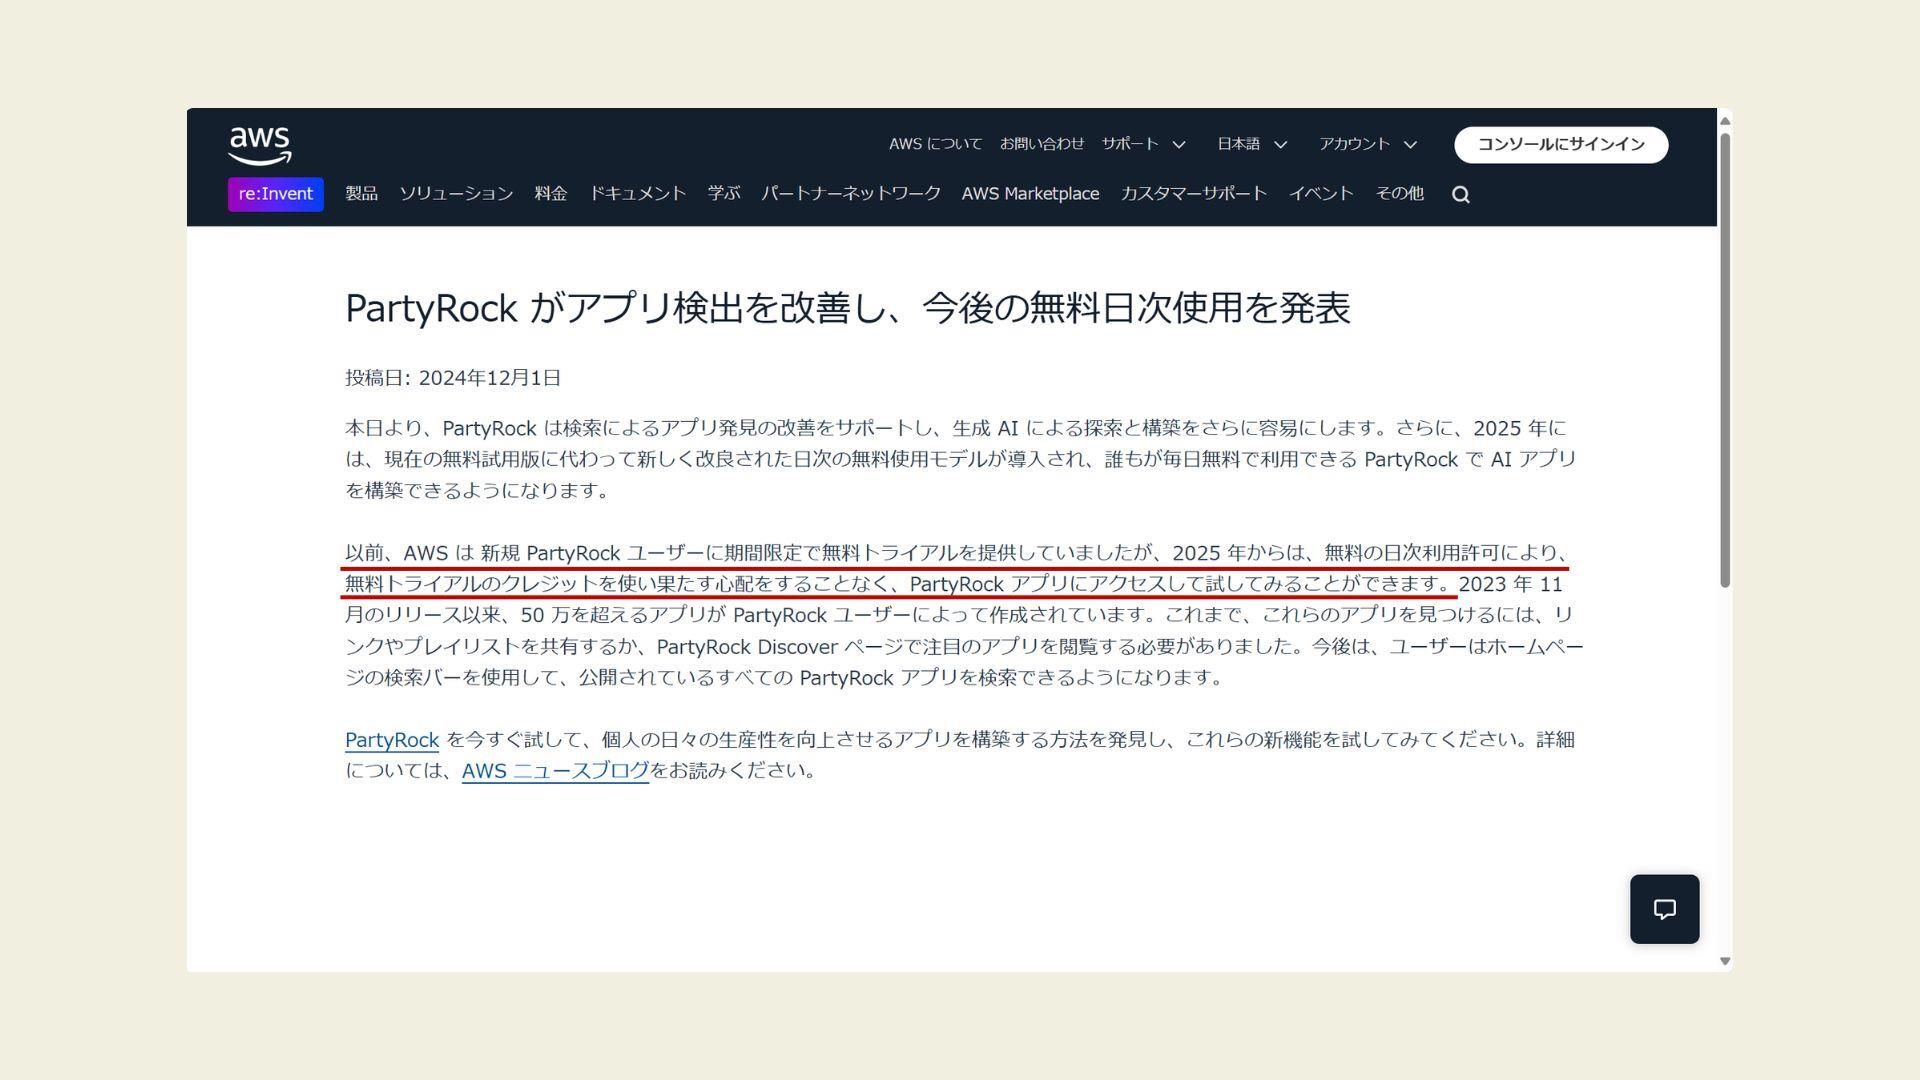This screenshot has width=1920, height=1080.
Task: Follow the AWS ニュースブログ hyperlink
Action: [555, 771]
